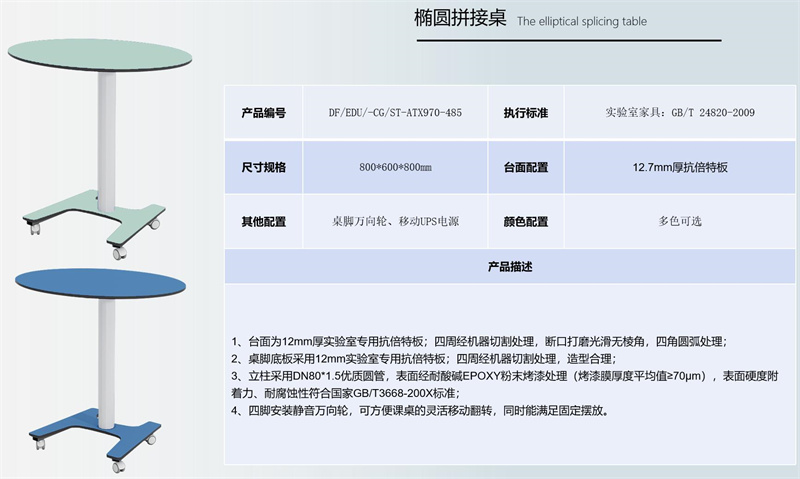800x479 pixels.
Task: Click the 产品编号 label cell
Action: (264, 113)
